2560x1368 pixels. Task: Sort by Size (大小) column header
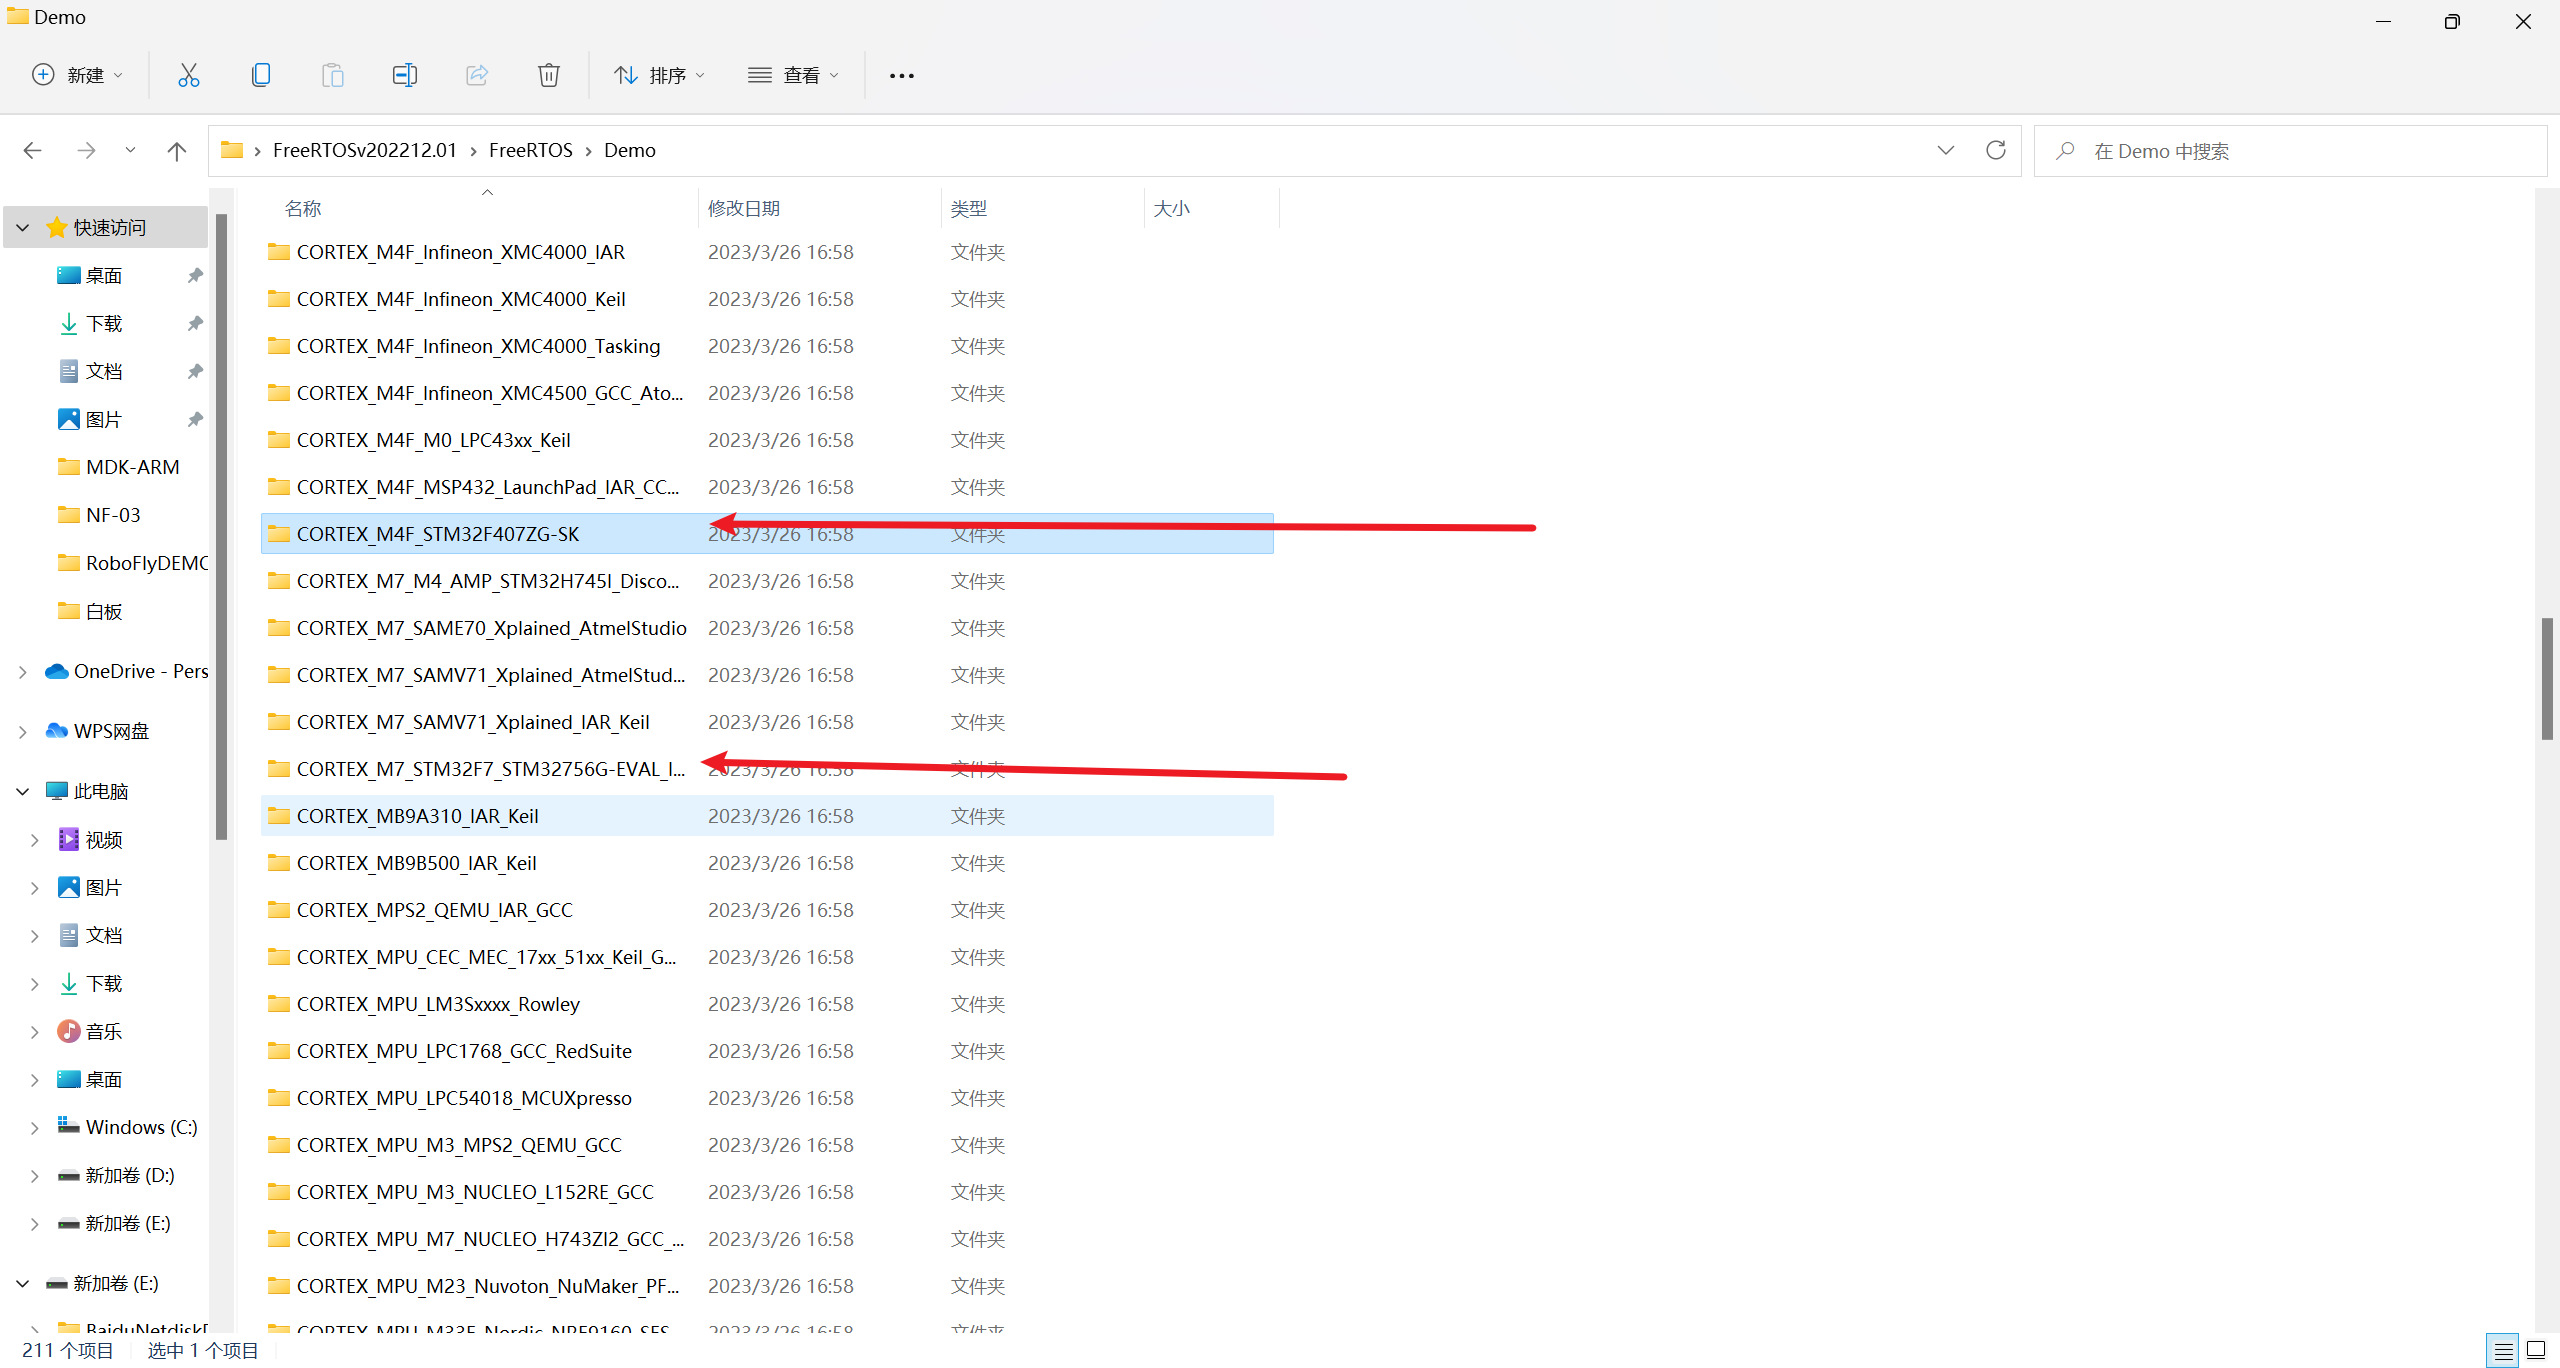point(1211,208)
